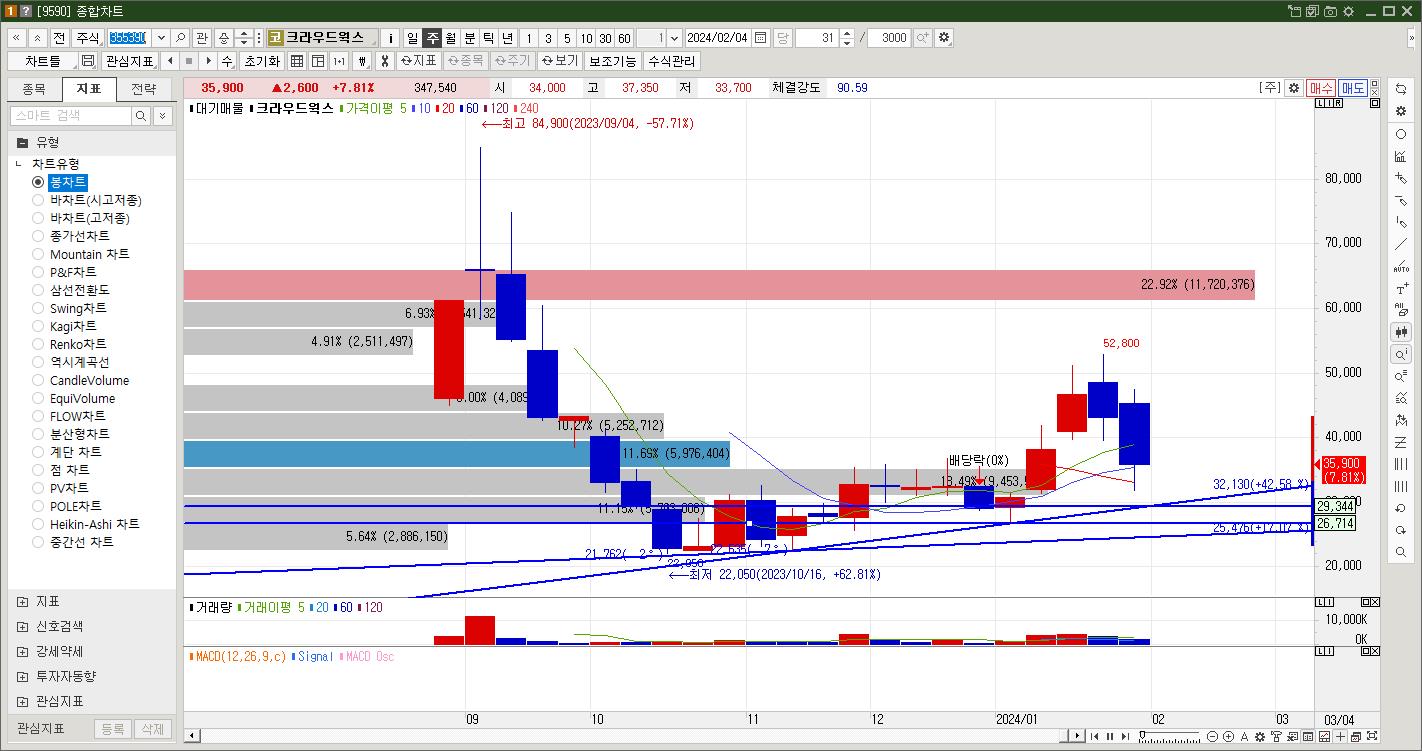Select 종가선차트 radio option
The height and width of the screenshot is (751, 1422).
point(38,236)
